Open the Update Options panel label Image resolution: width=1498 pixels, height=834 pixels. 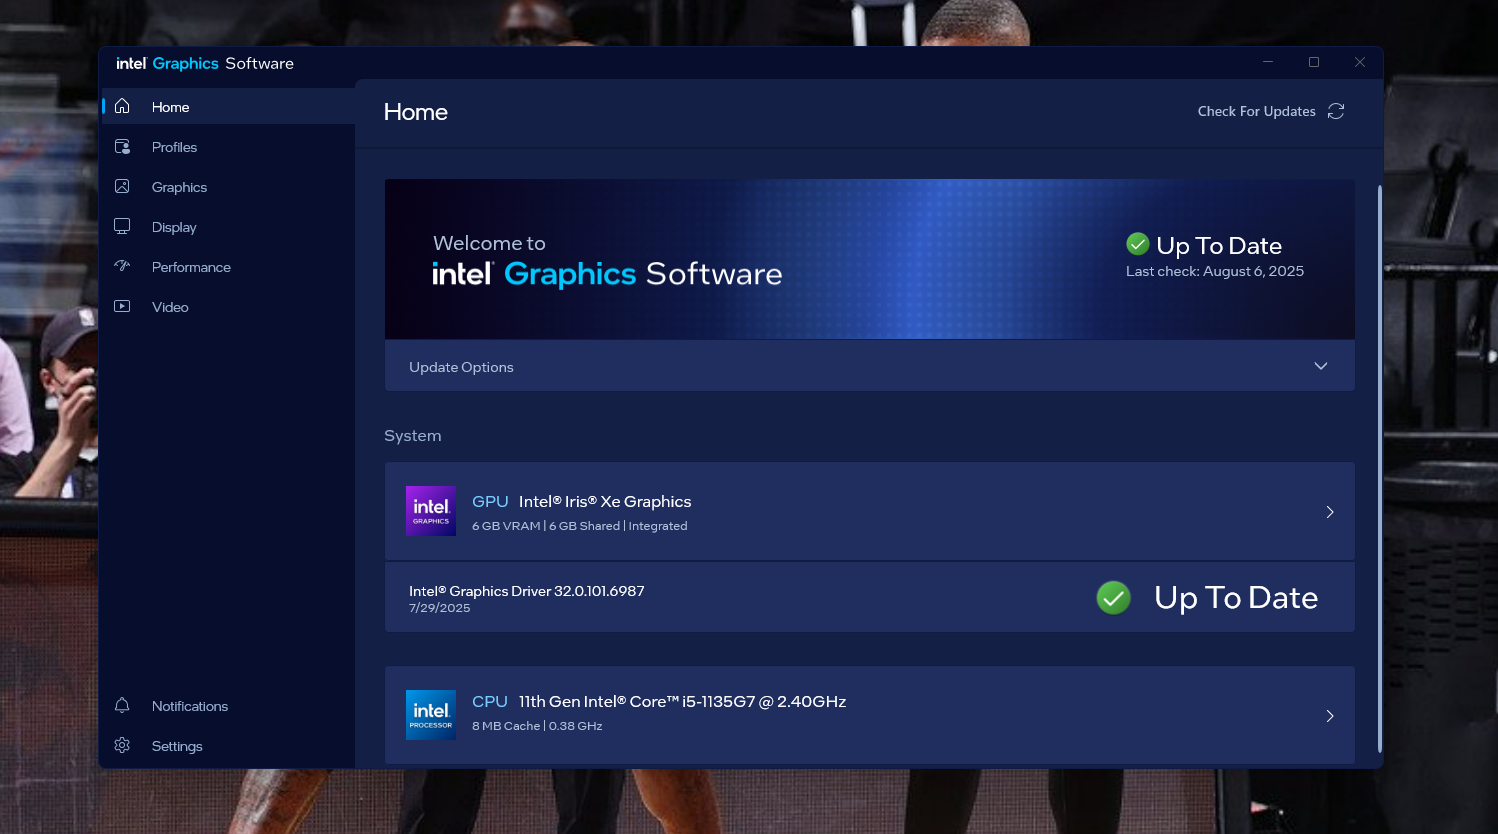[461, 367]
